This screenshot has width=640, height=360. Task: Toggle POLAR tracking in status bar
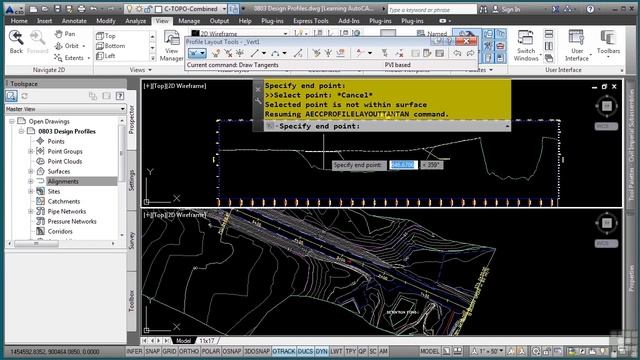tap(211, 351)
